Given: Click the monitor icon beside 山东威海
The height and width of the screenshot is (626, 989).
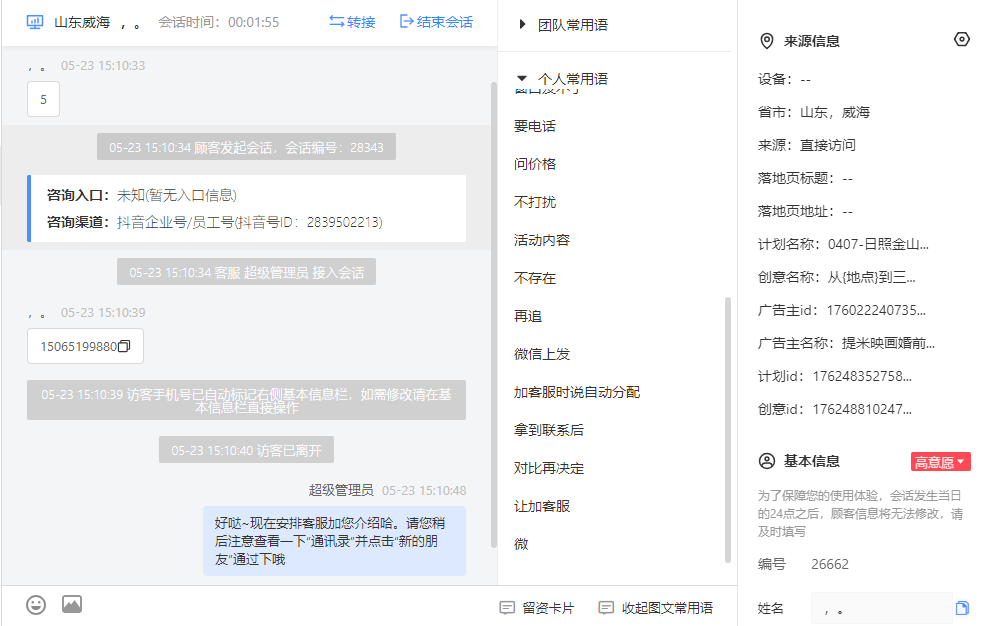Looking at the screenshot, I should tap(35, 22).
